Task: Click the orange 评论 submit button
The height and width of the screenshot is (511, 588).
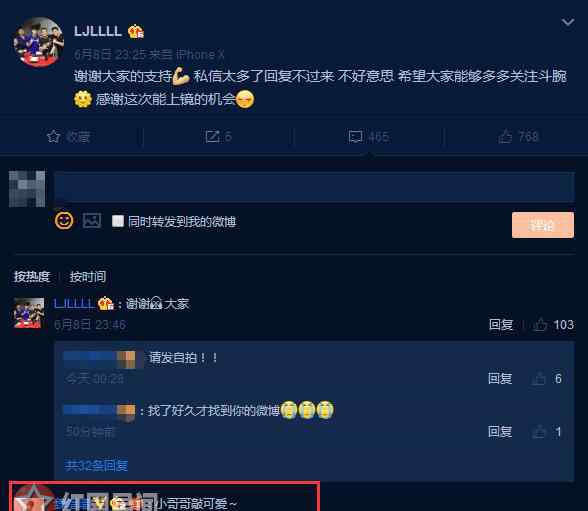Action: point(543,225)
